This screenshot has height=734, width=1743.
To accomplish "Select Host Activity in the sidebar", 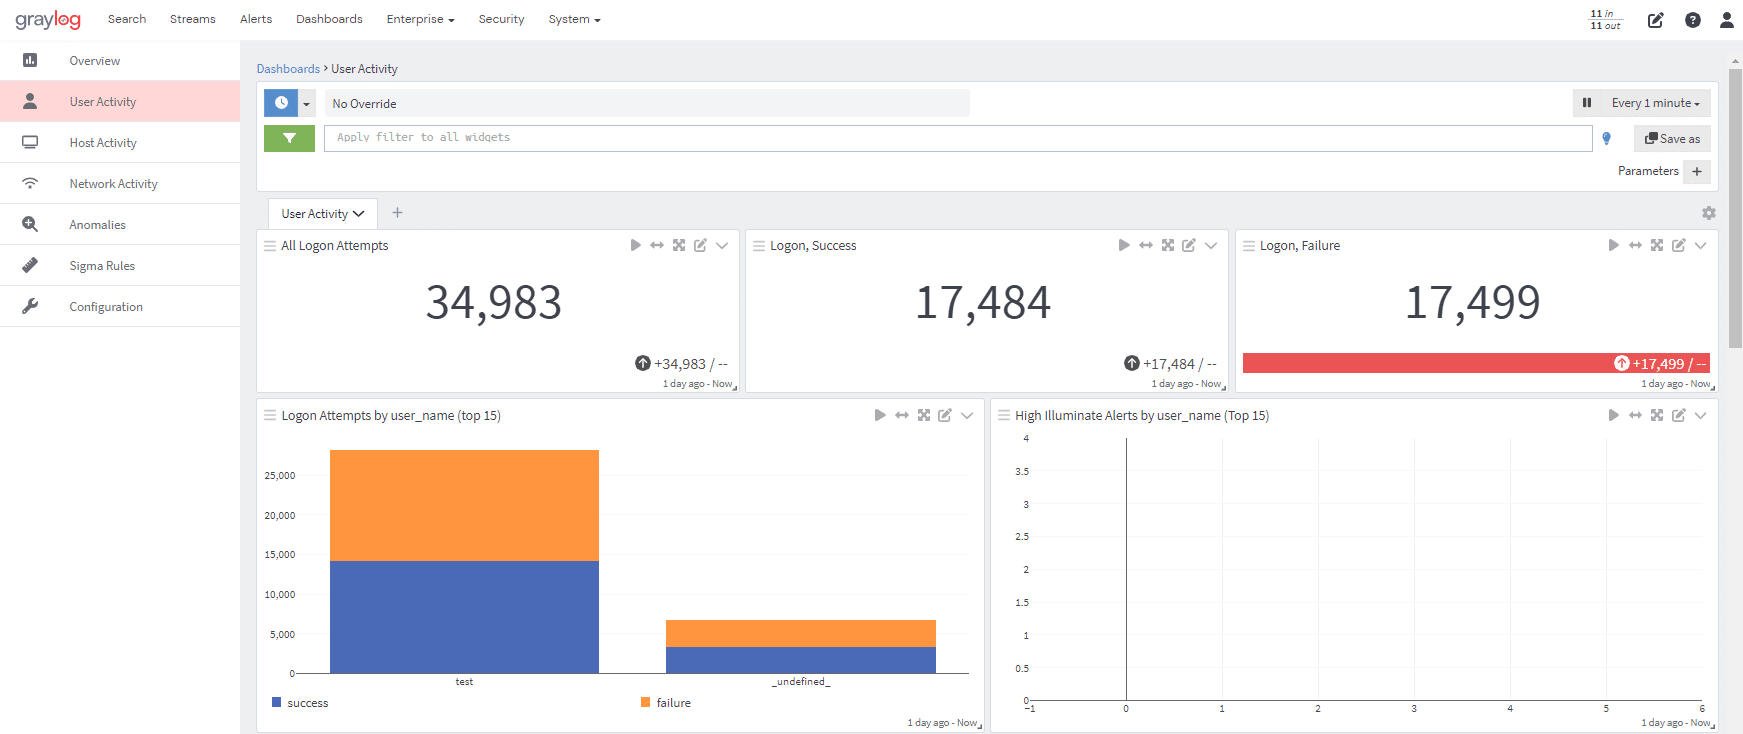I will (x=103, y=143).
